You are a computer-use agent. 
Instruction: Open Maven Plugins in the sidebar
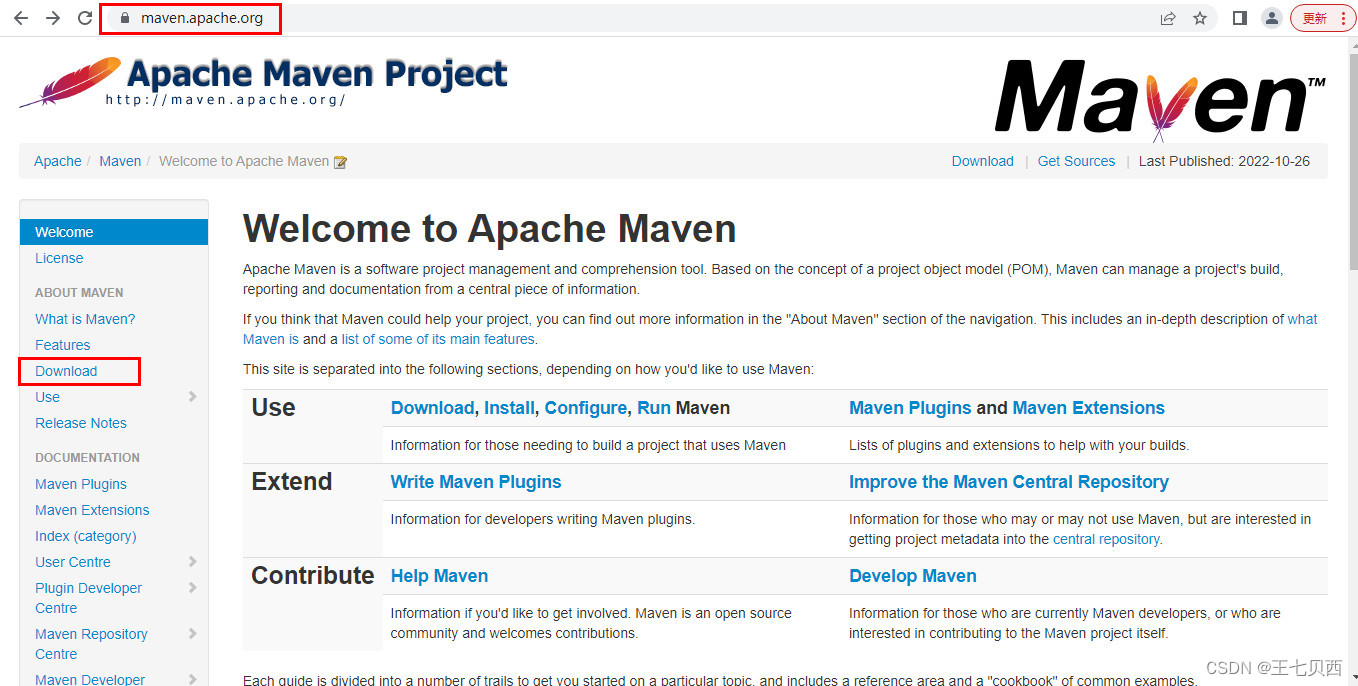tap(81, 484)
